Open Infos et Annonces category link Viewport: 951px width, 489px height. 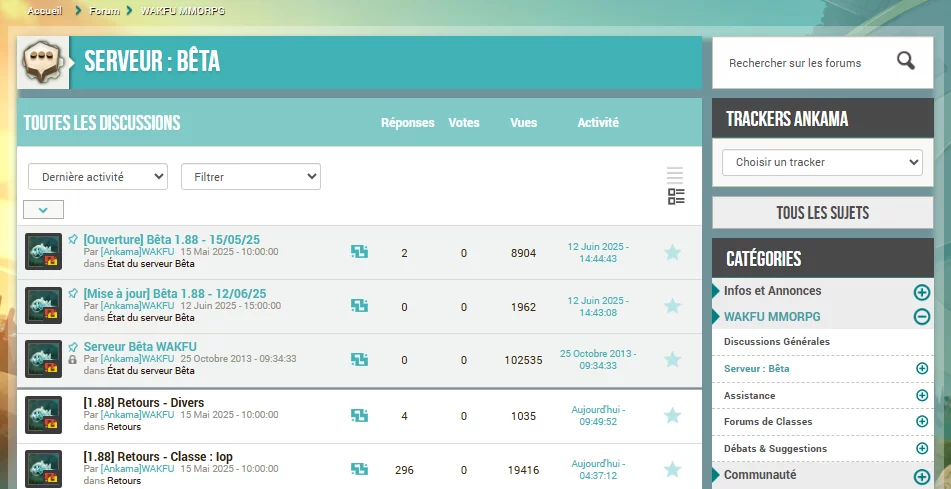click(x=772, y=291)
